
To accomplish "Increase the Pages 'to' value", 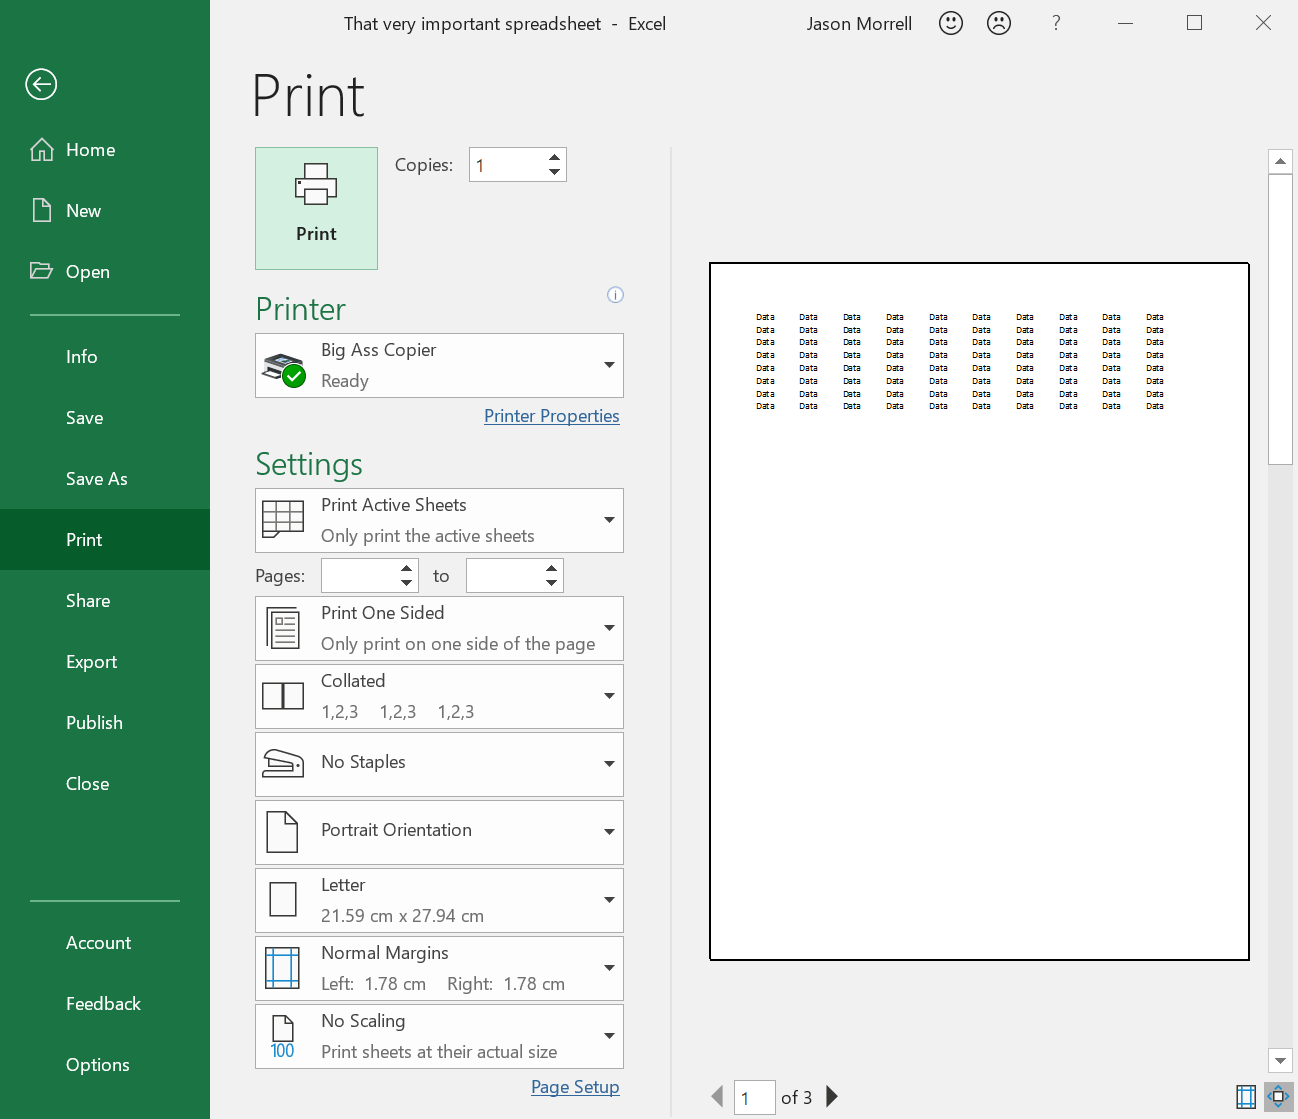I will (551, 569).
